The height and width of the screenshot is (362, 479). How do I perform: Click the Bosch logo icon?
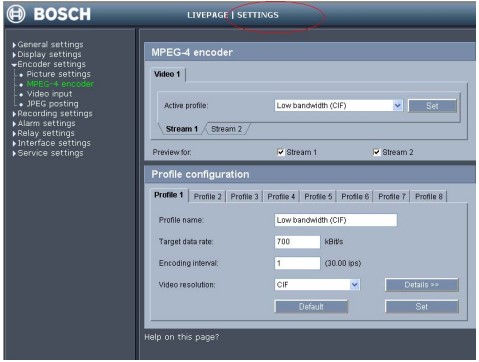point(16,14)
